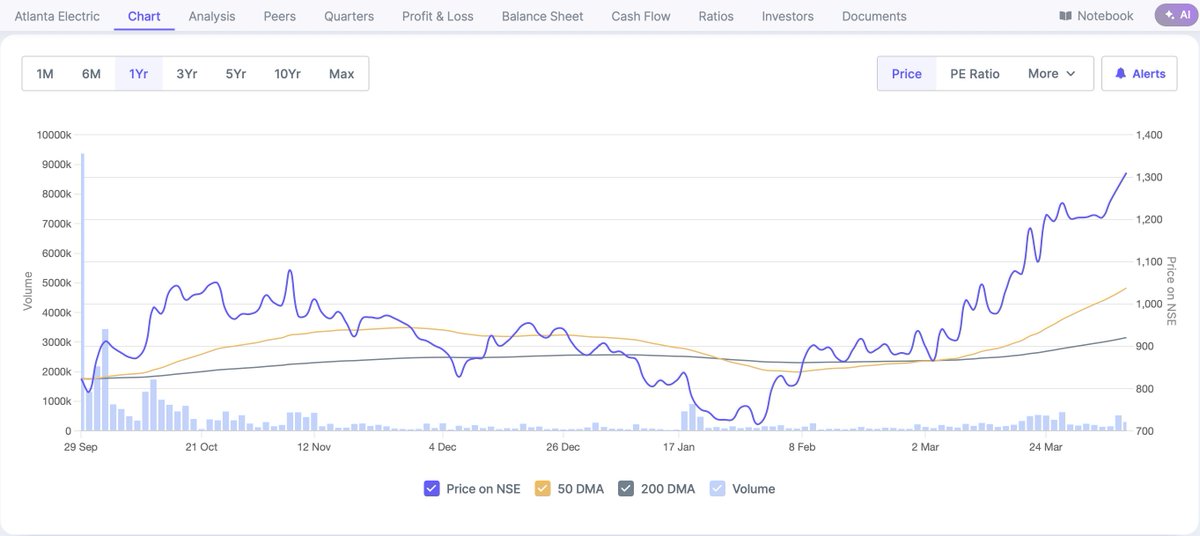
Task: Click the 1,000 price axis value
Action: [1149, 304]
